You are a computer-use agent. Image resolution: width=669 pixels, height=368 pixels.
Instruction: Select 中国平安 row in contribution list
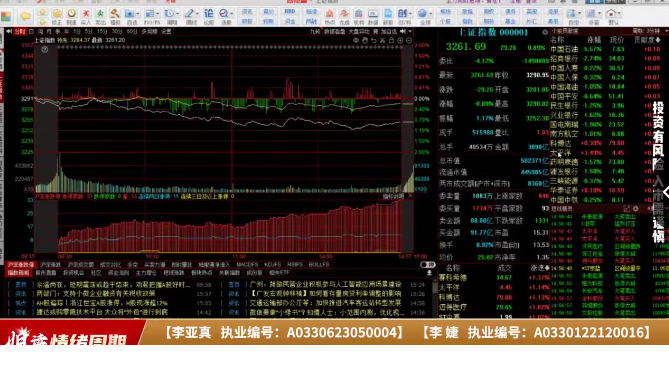(x=606, y=96)
